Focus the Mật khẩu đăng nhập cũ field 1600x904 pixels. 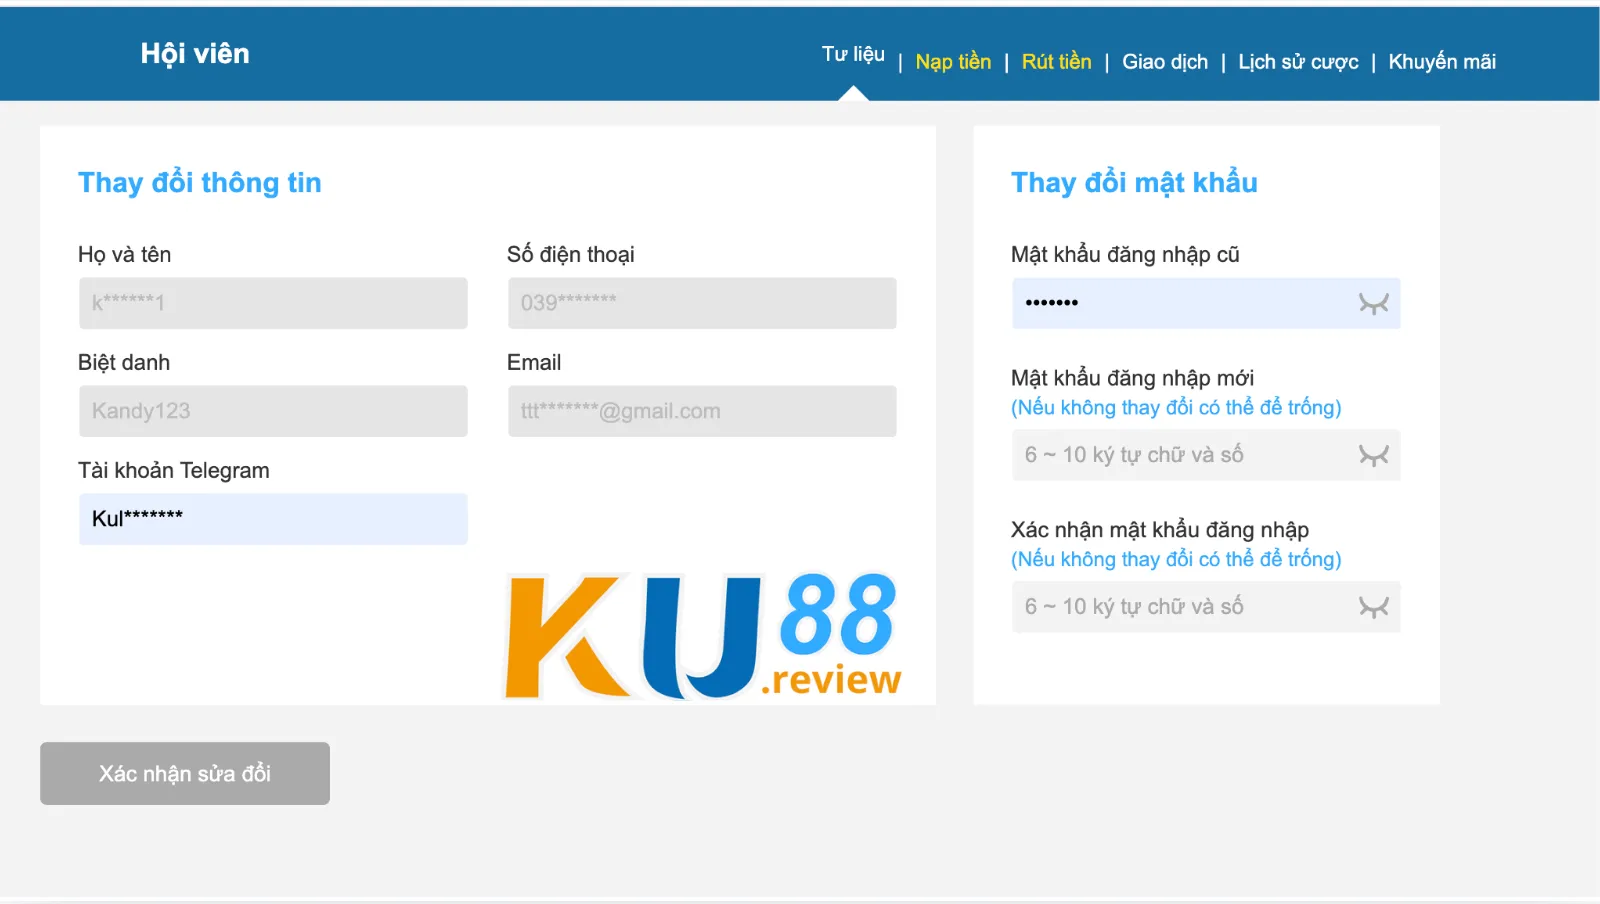(x=1206, y=303)
